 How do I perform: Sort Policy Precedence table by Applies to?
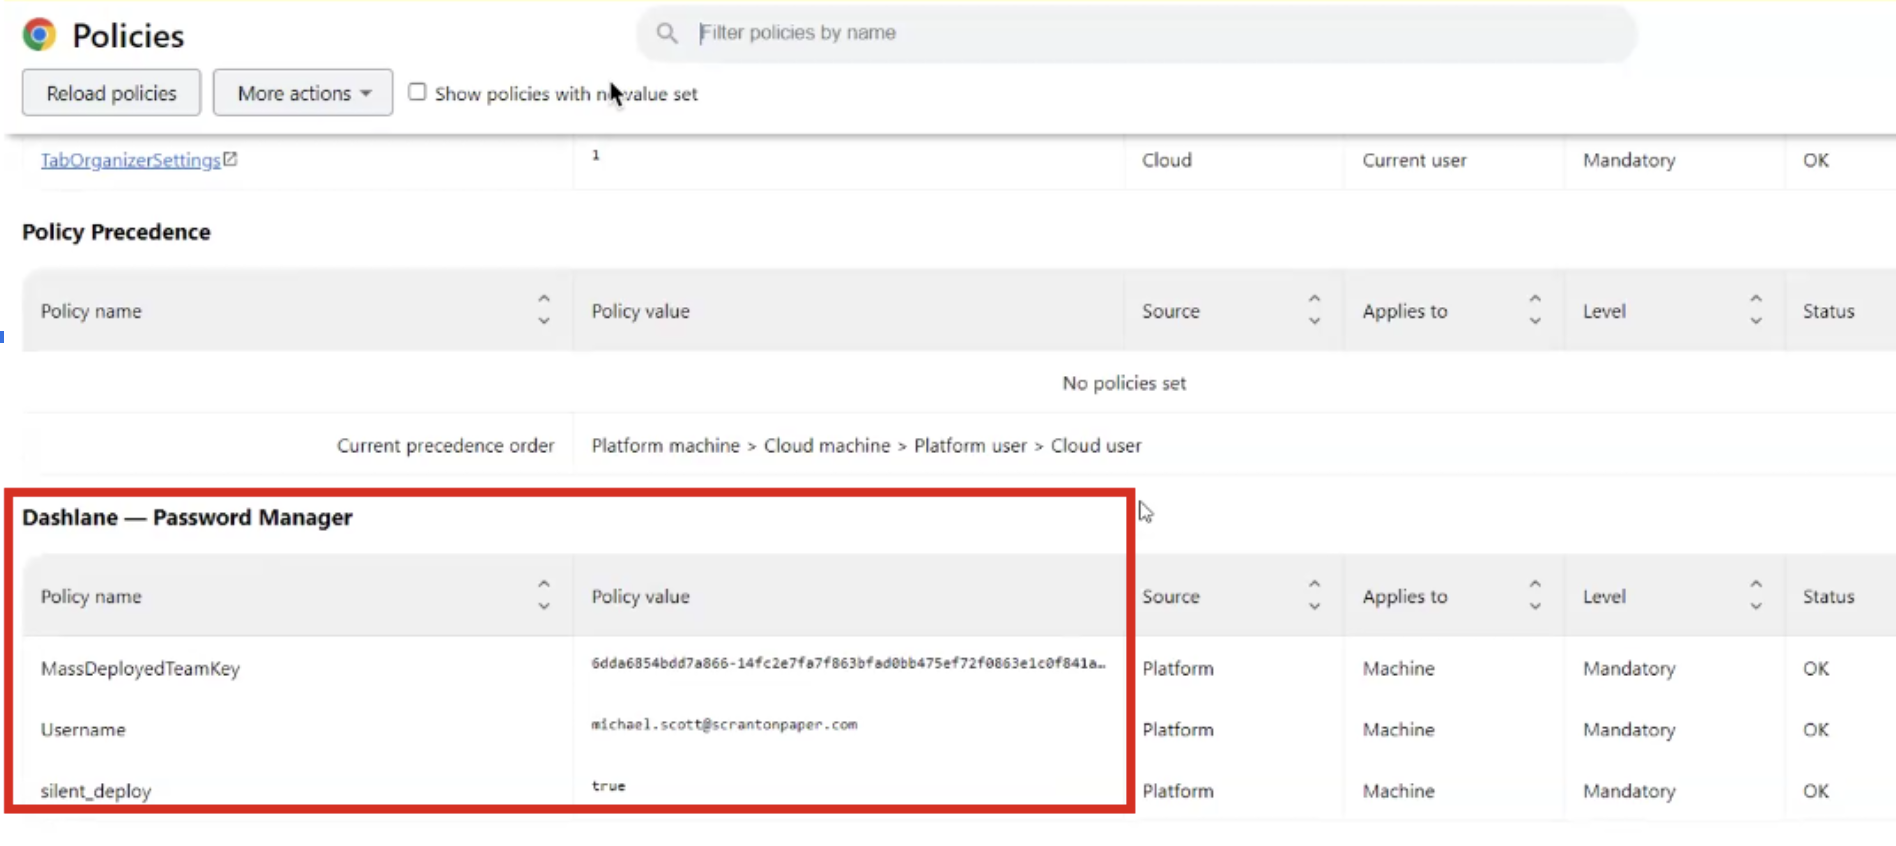point(1534,310)
